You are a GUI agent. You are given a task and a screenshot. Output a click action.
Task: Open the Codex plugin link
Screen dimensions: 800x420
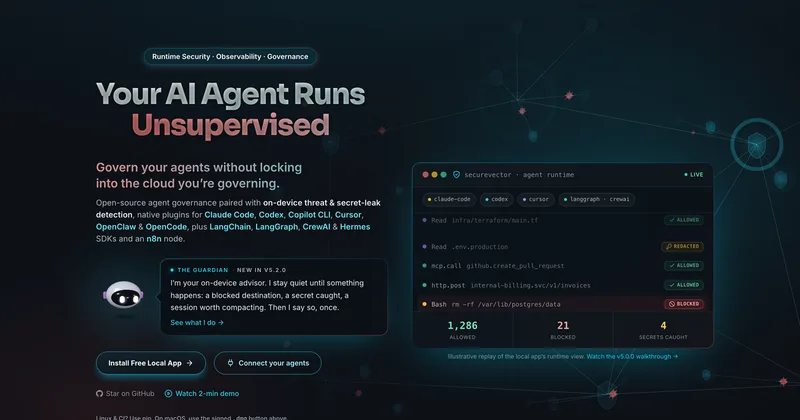tap(271, 215)
